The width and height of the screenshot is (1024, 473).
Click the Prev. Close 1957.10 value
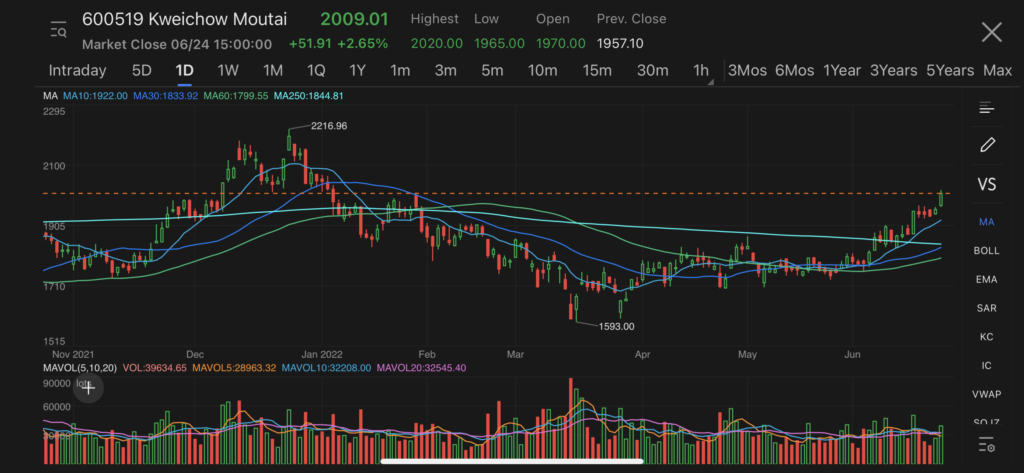pos(620,44)
